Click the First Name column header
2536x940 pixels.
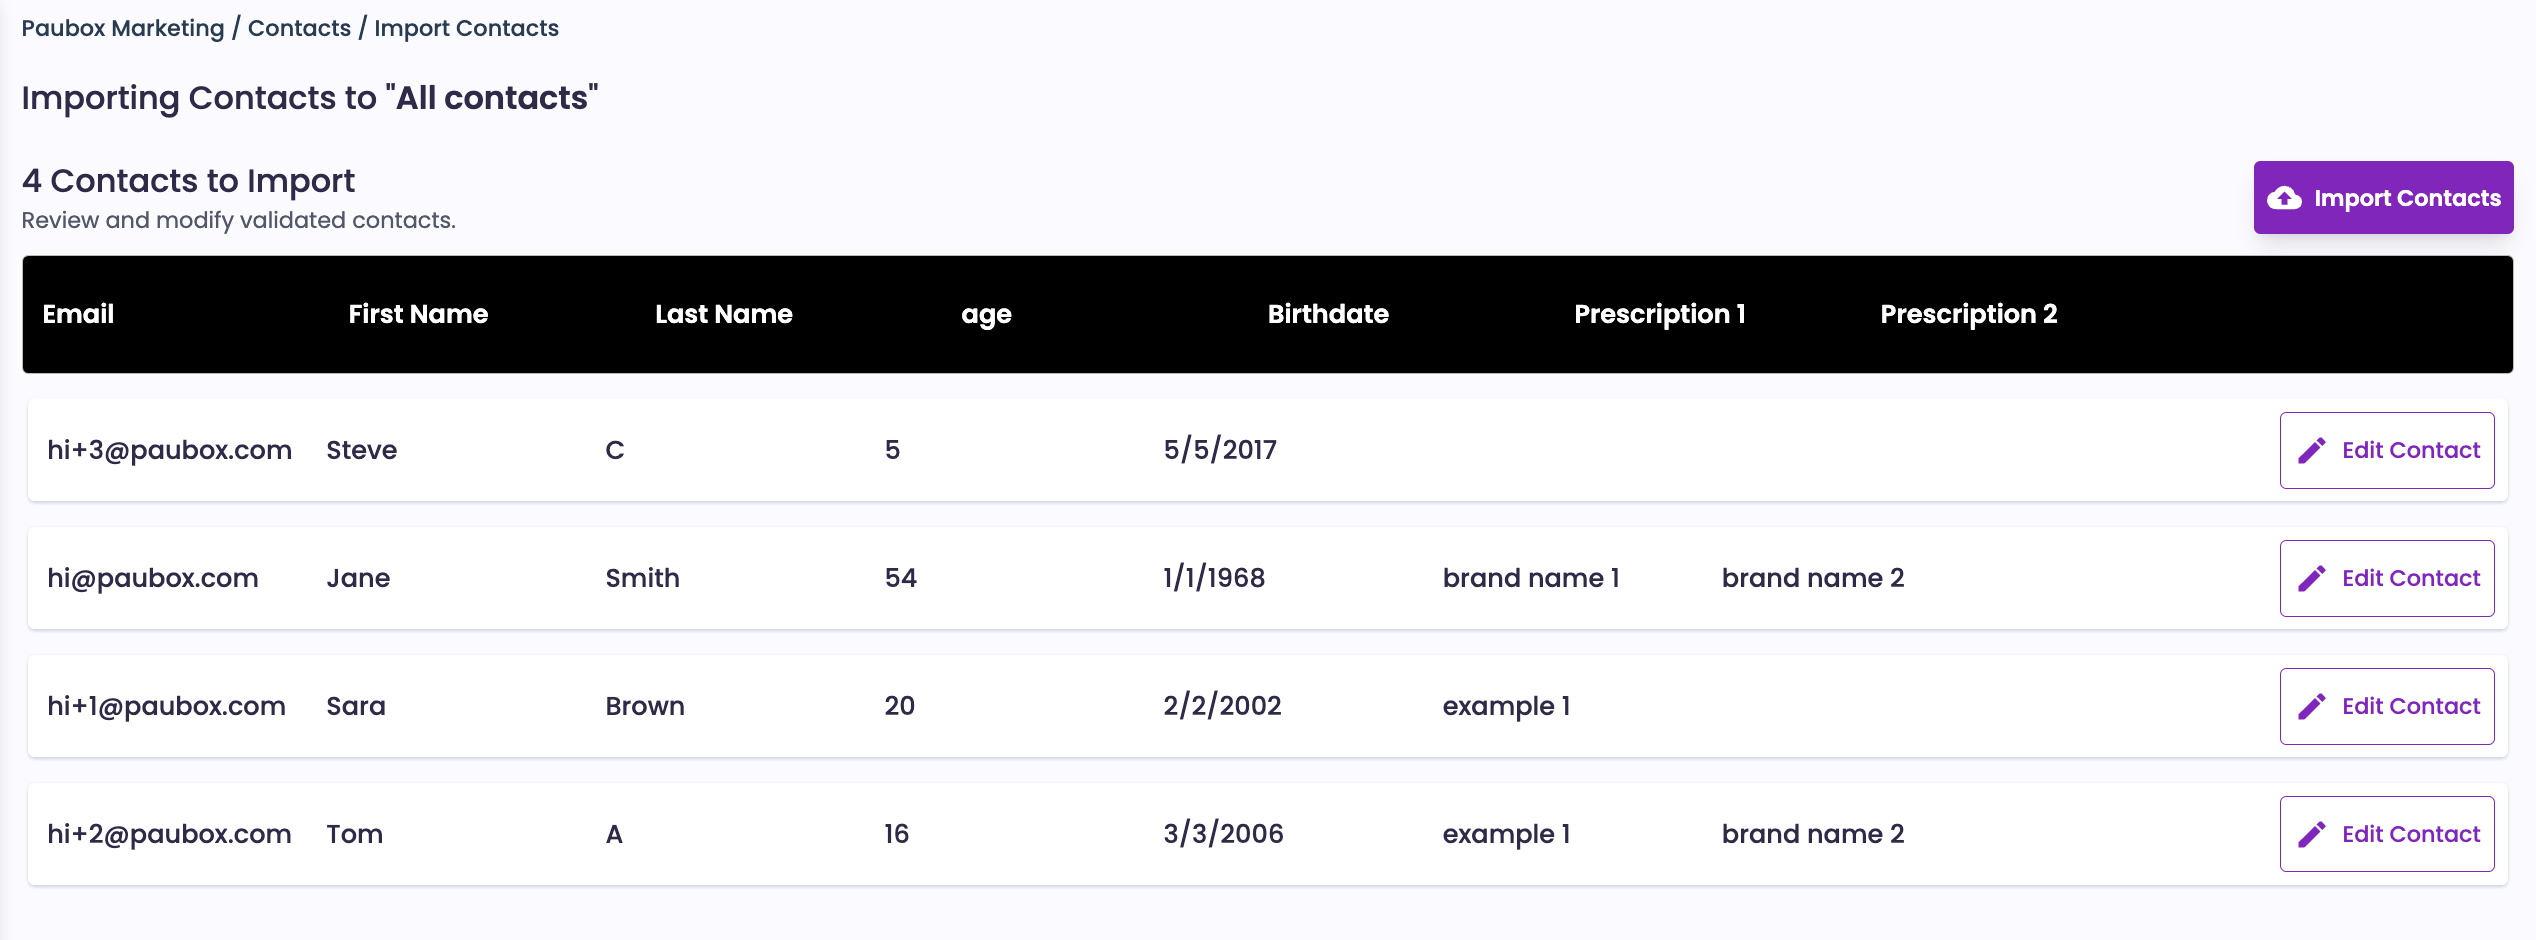pos(418,314)
